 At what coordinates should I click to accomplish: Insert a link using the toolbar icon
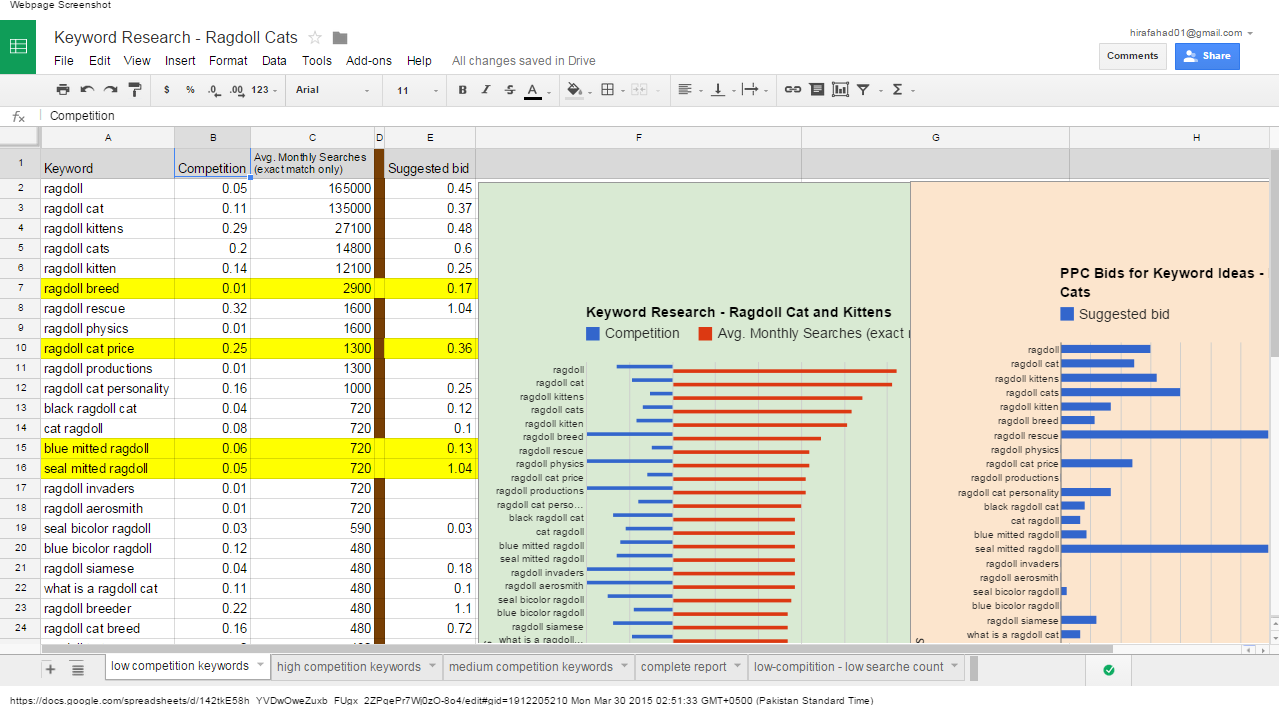pyautogui.click(x=792, y=90)
